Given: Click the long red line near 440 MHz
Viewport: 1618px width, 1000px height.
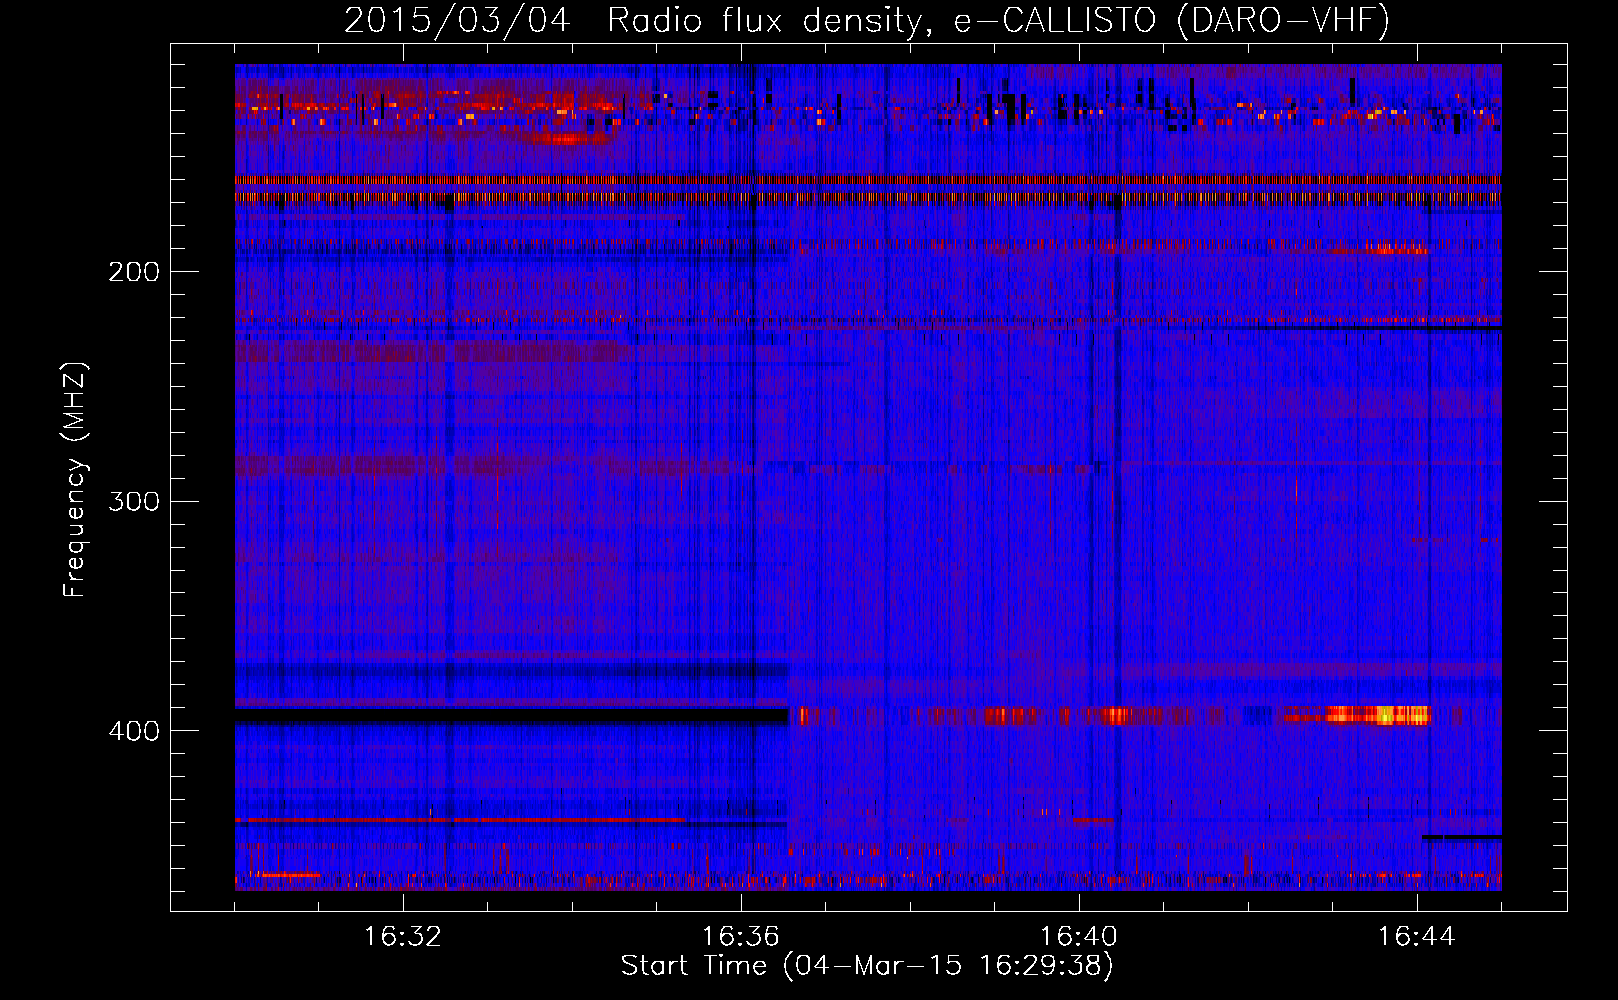Looking at the screenshot, I should coord(460,820).
